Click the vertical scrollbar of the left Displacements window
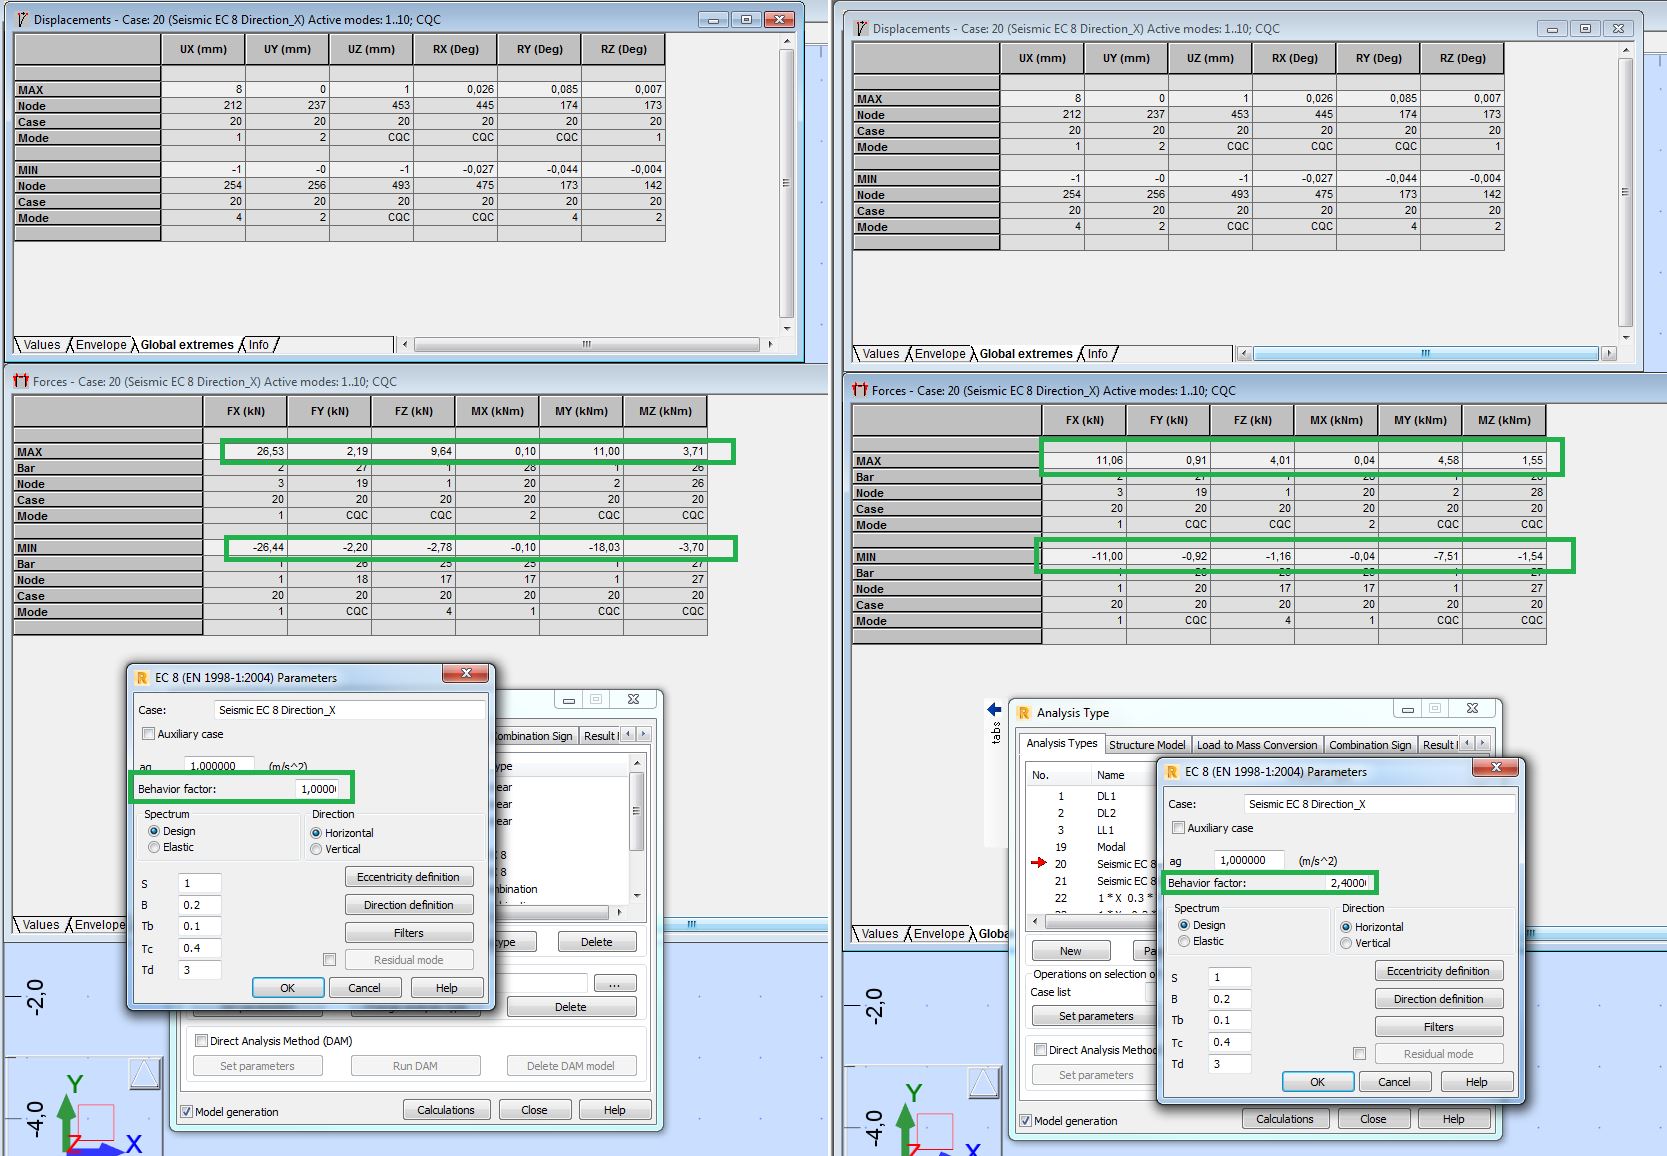Viewport: 1667px width, 1156px height. click(x=786, y=183)
